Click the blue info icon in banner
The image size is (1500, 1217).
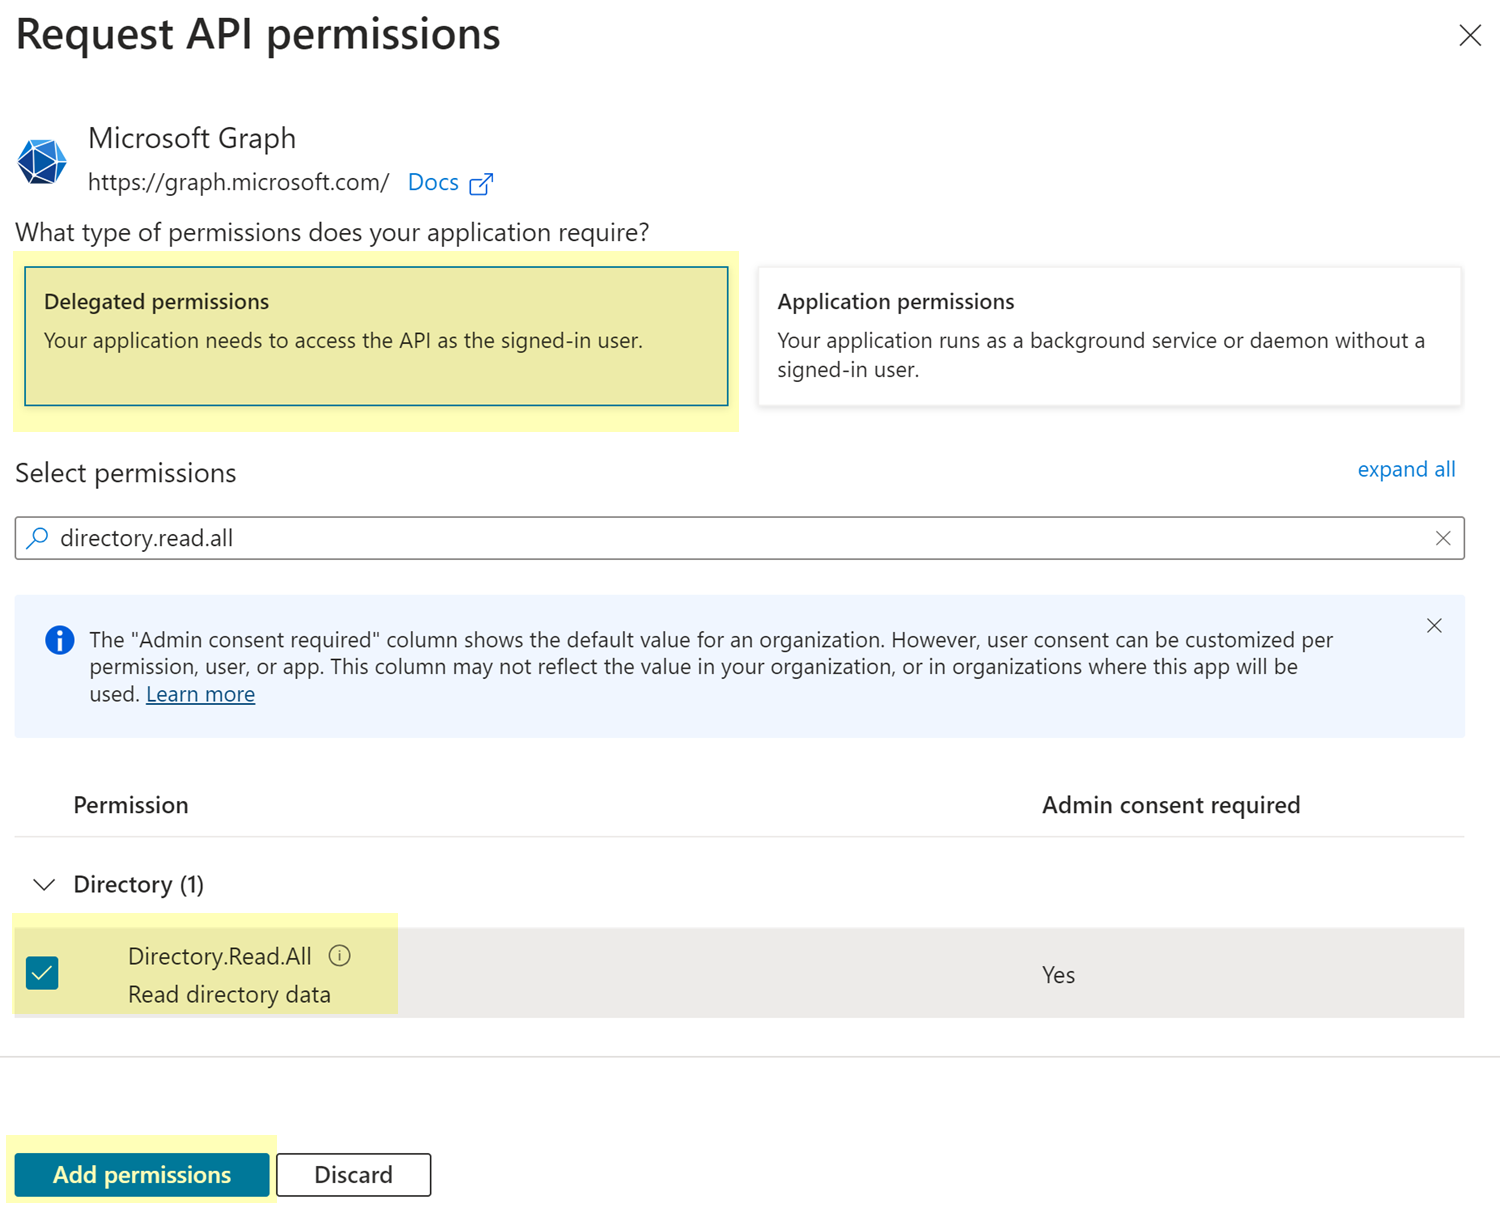pyautogui.click(x=60, y=640)
